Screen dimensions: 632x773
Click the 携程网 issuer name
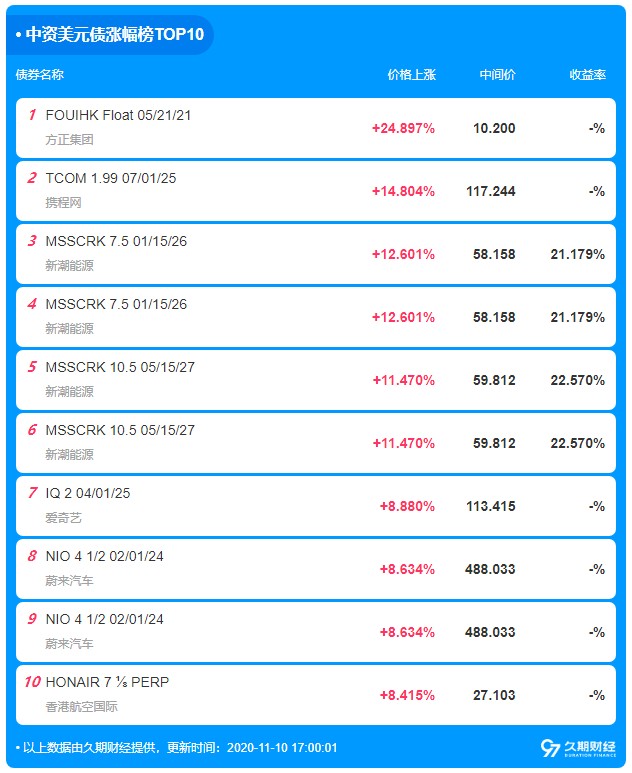64,203
